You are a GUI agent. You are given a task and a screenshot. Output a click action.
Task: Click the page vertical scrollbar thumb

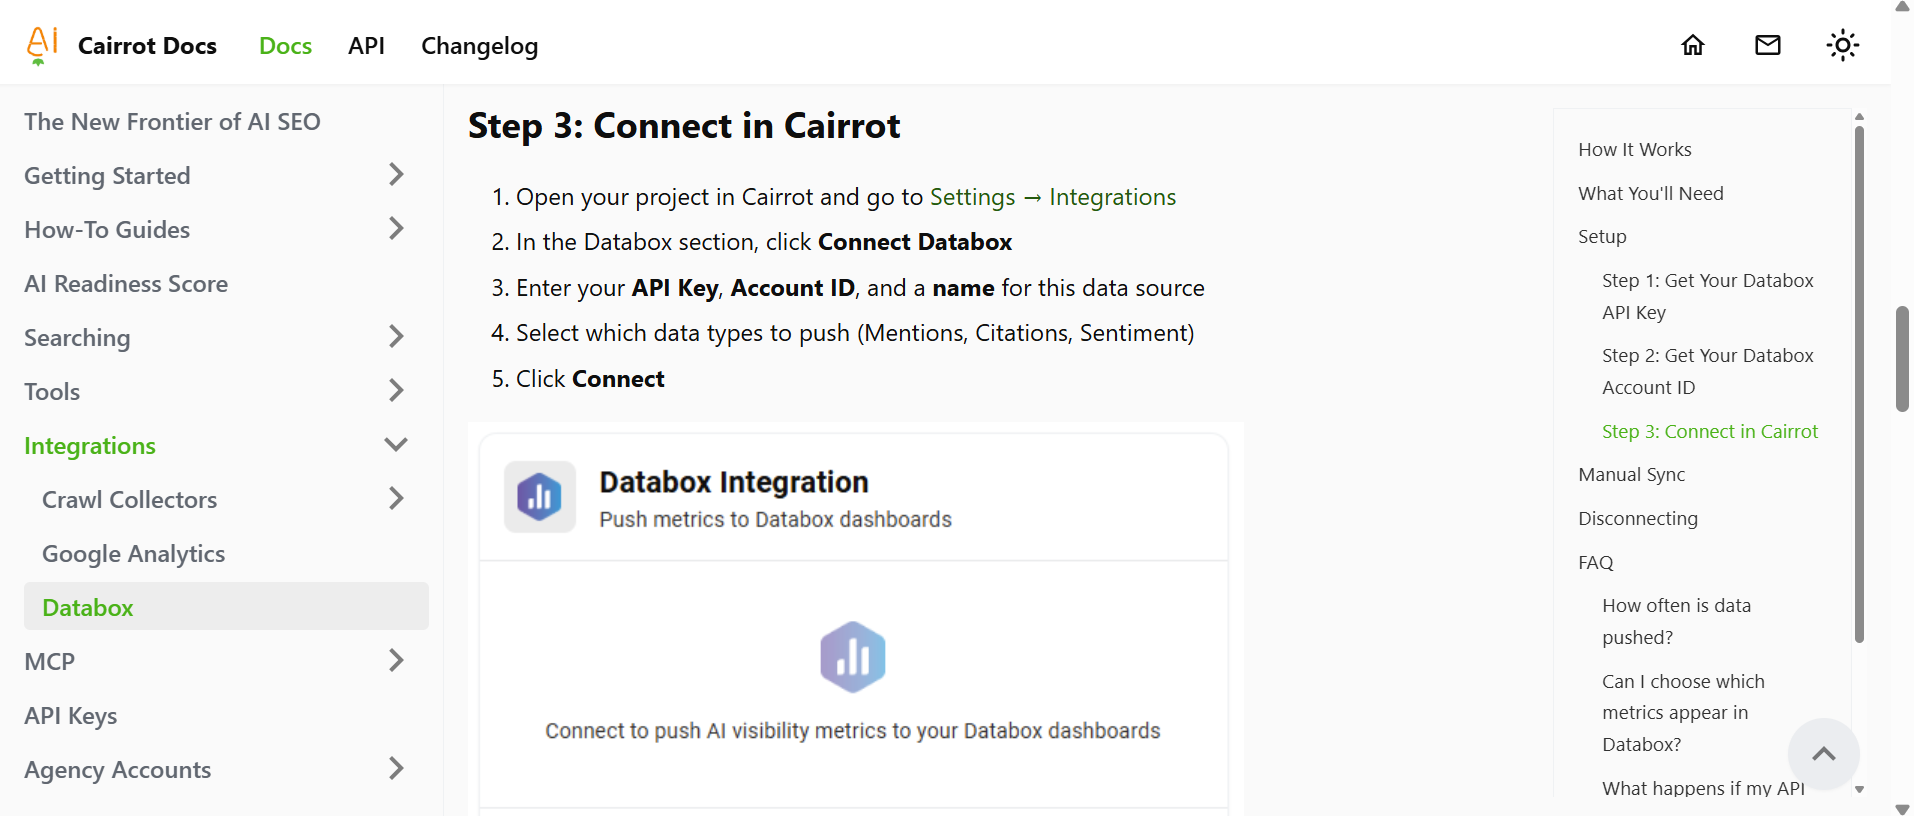coord(1902,359)
